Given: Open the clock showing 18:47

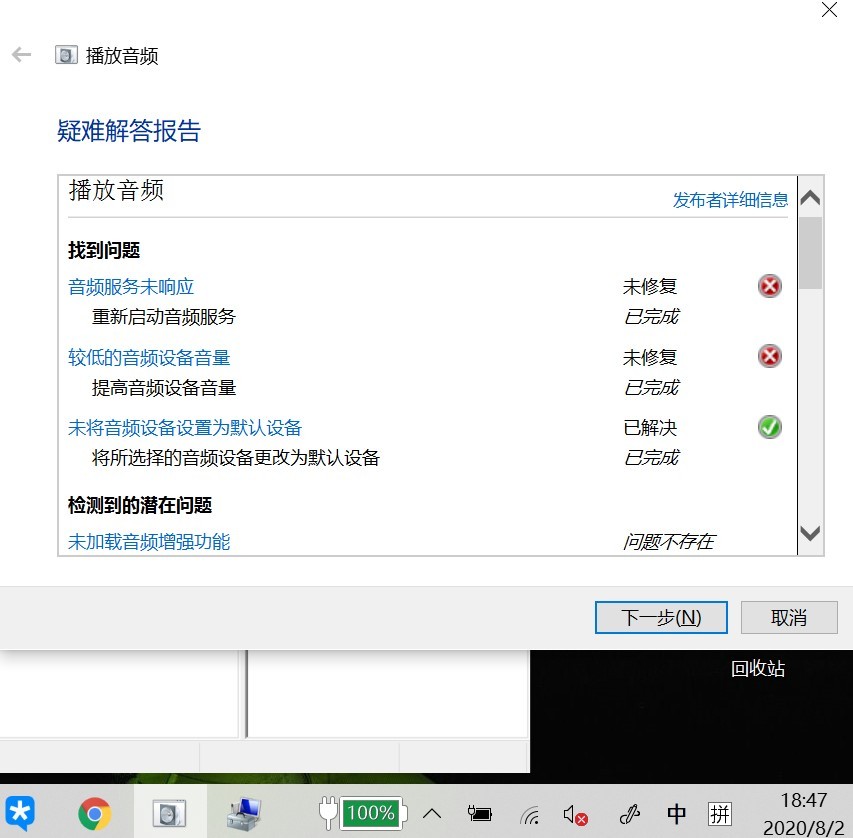Looking at the screenshot, I should pyautogui.click(x=803, y=800).
